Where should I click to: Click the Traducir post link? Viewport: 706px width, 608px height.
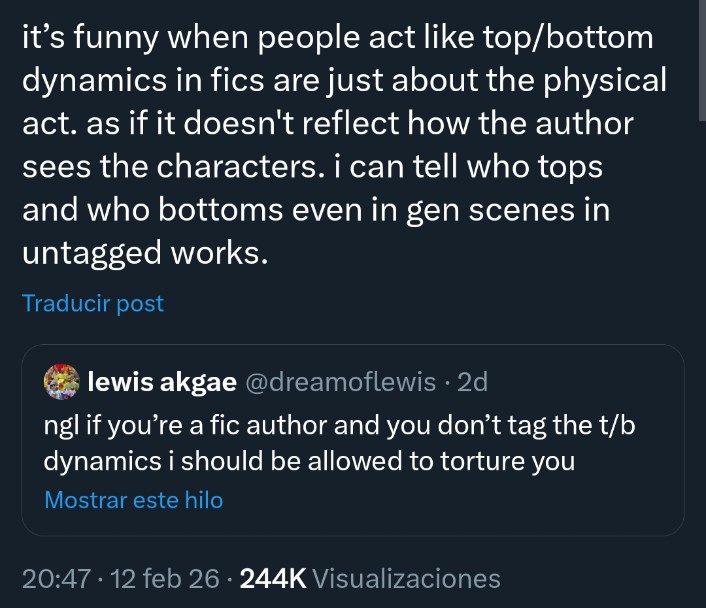click(92, 303)
